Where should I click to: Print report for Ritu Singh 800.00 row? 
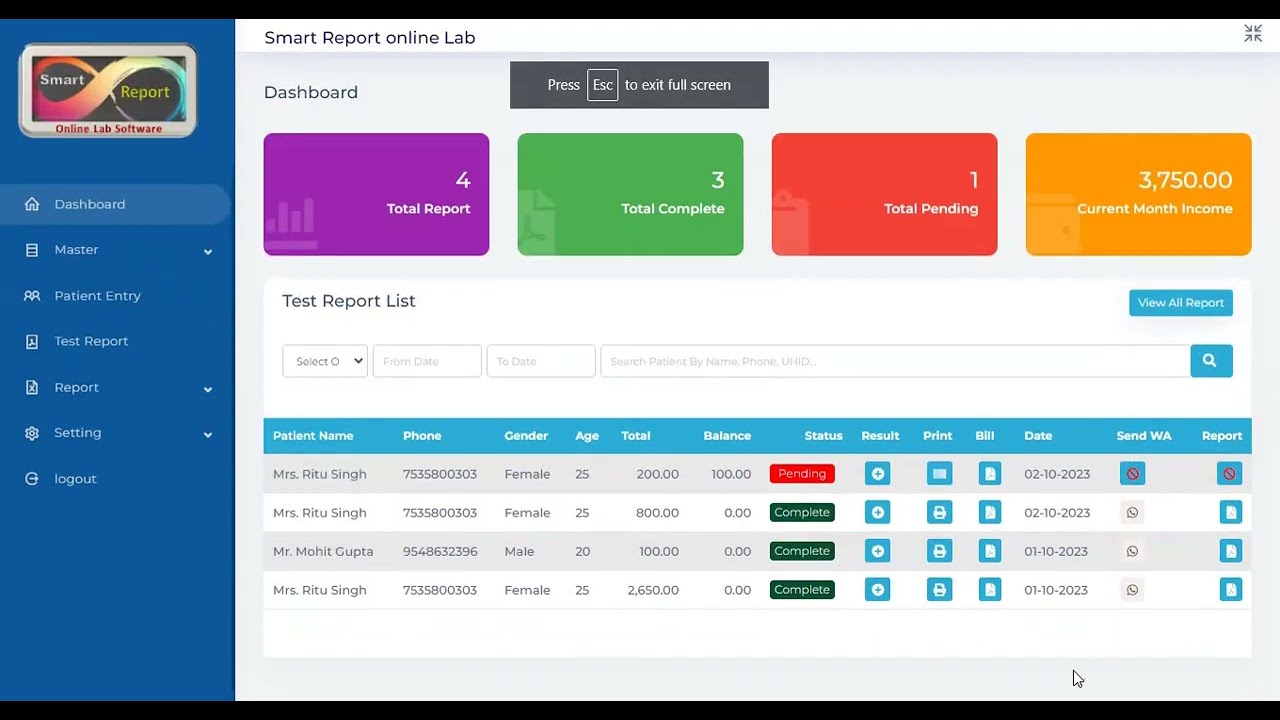point(939,512)
